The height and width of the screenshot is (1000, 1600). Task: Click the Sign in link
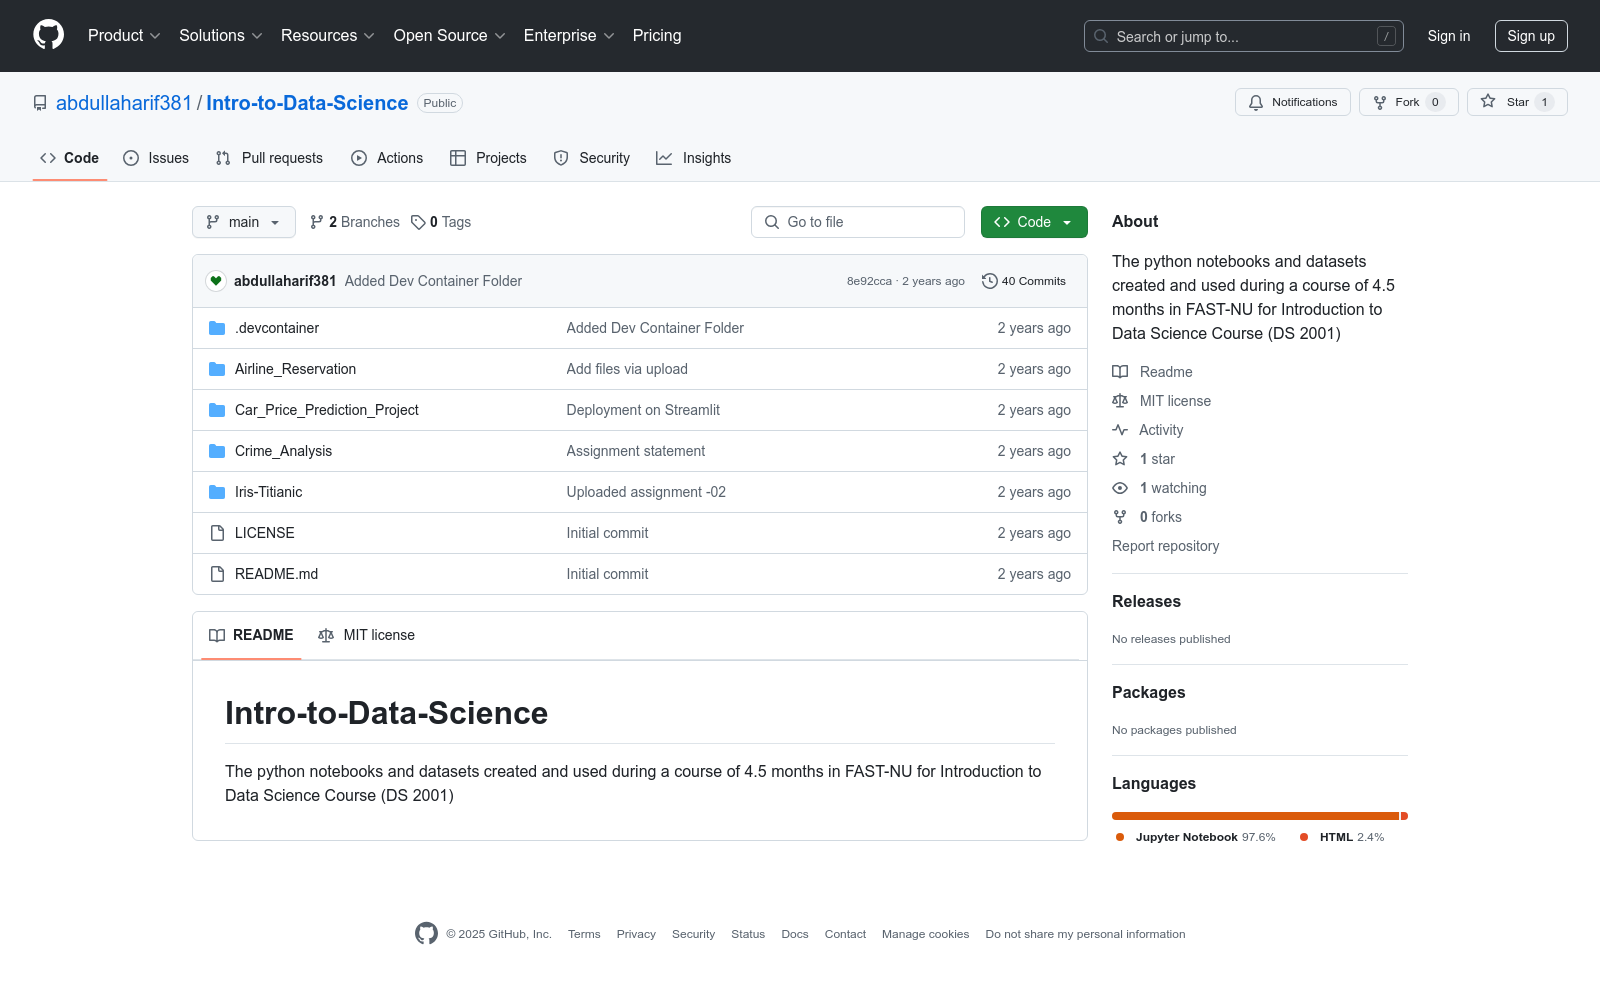[1449, 36]
